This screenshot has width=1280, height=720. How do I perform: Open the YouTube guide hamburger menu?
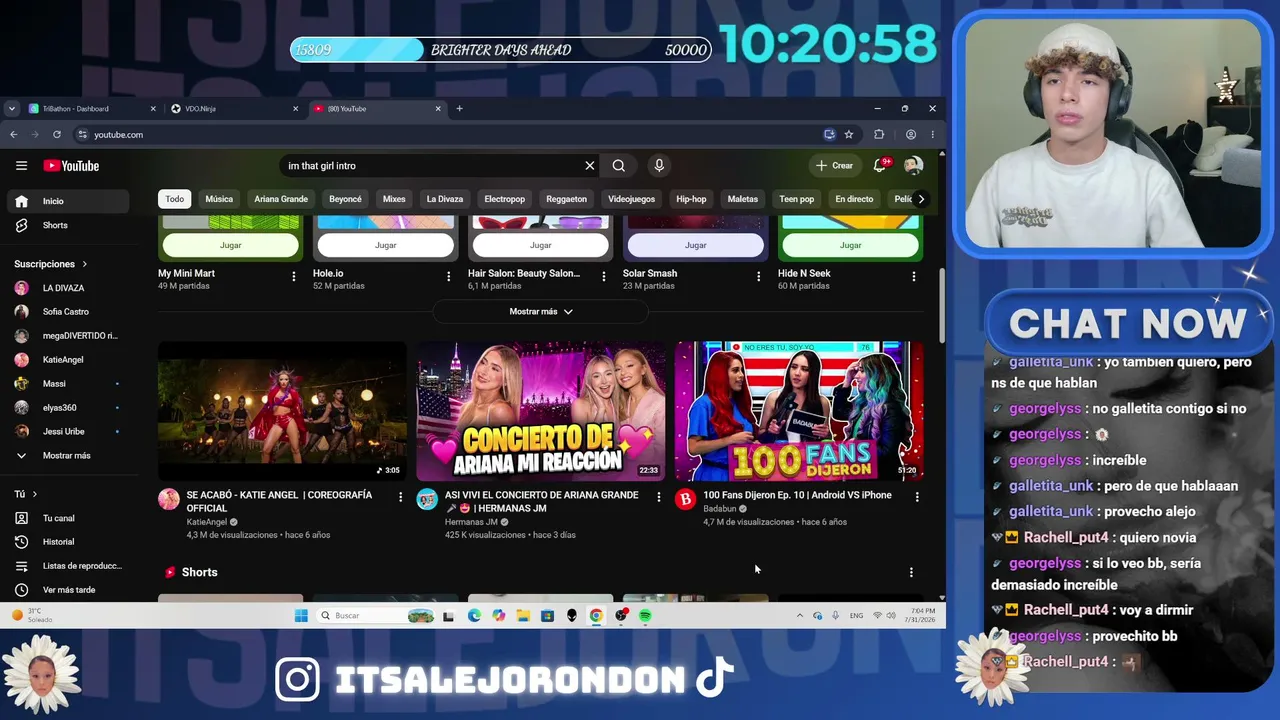click(21, 166)
